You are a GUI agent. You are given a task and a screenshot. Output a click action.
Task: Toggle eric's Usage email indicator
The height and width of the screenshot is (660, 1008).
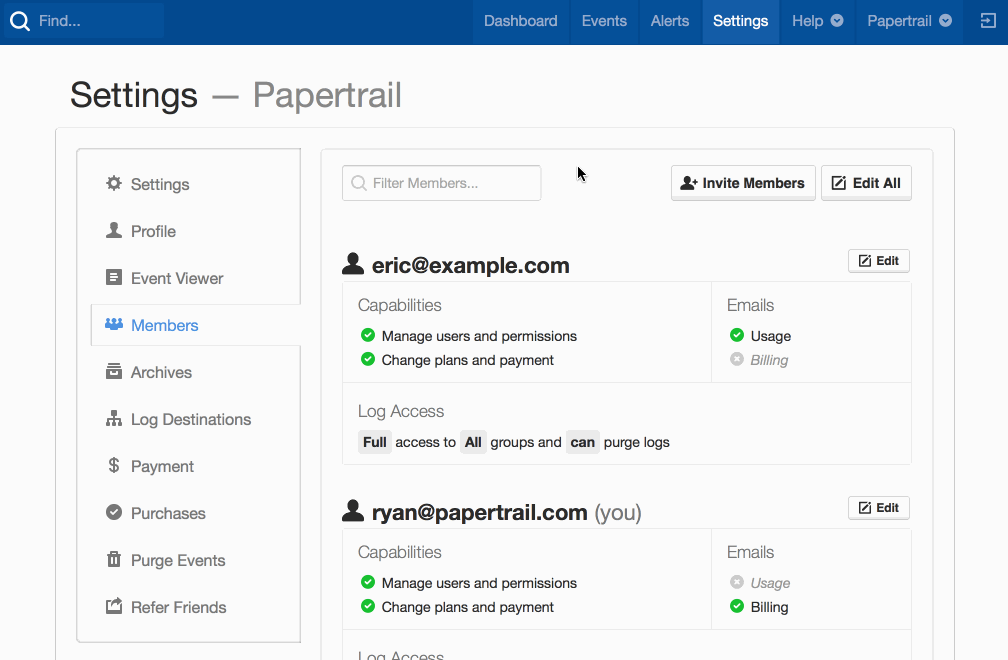(737, 335)
